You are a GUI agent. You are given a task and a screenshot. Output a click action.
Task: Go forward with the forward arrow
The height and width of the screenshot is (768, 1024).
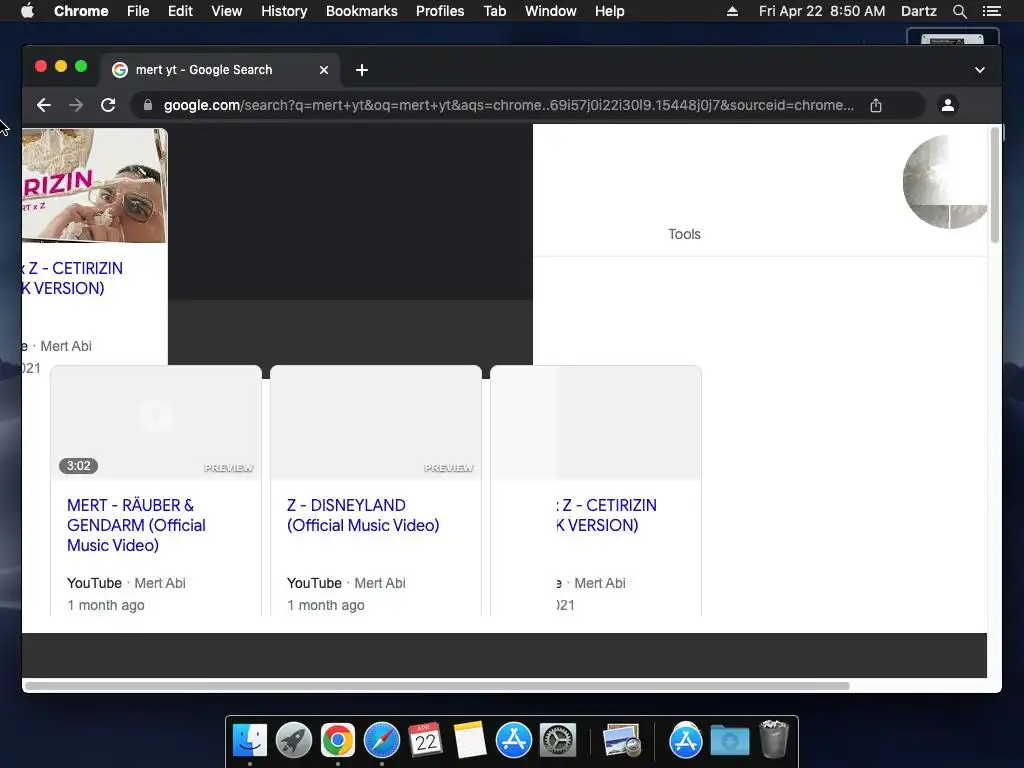tap(76, 105)
